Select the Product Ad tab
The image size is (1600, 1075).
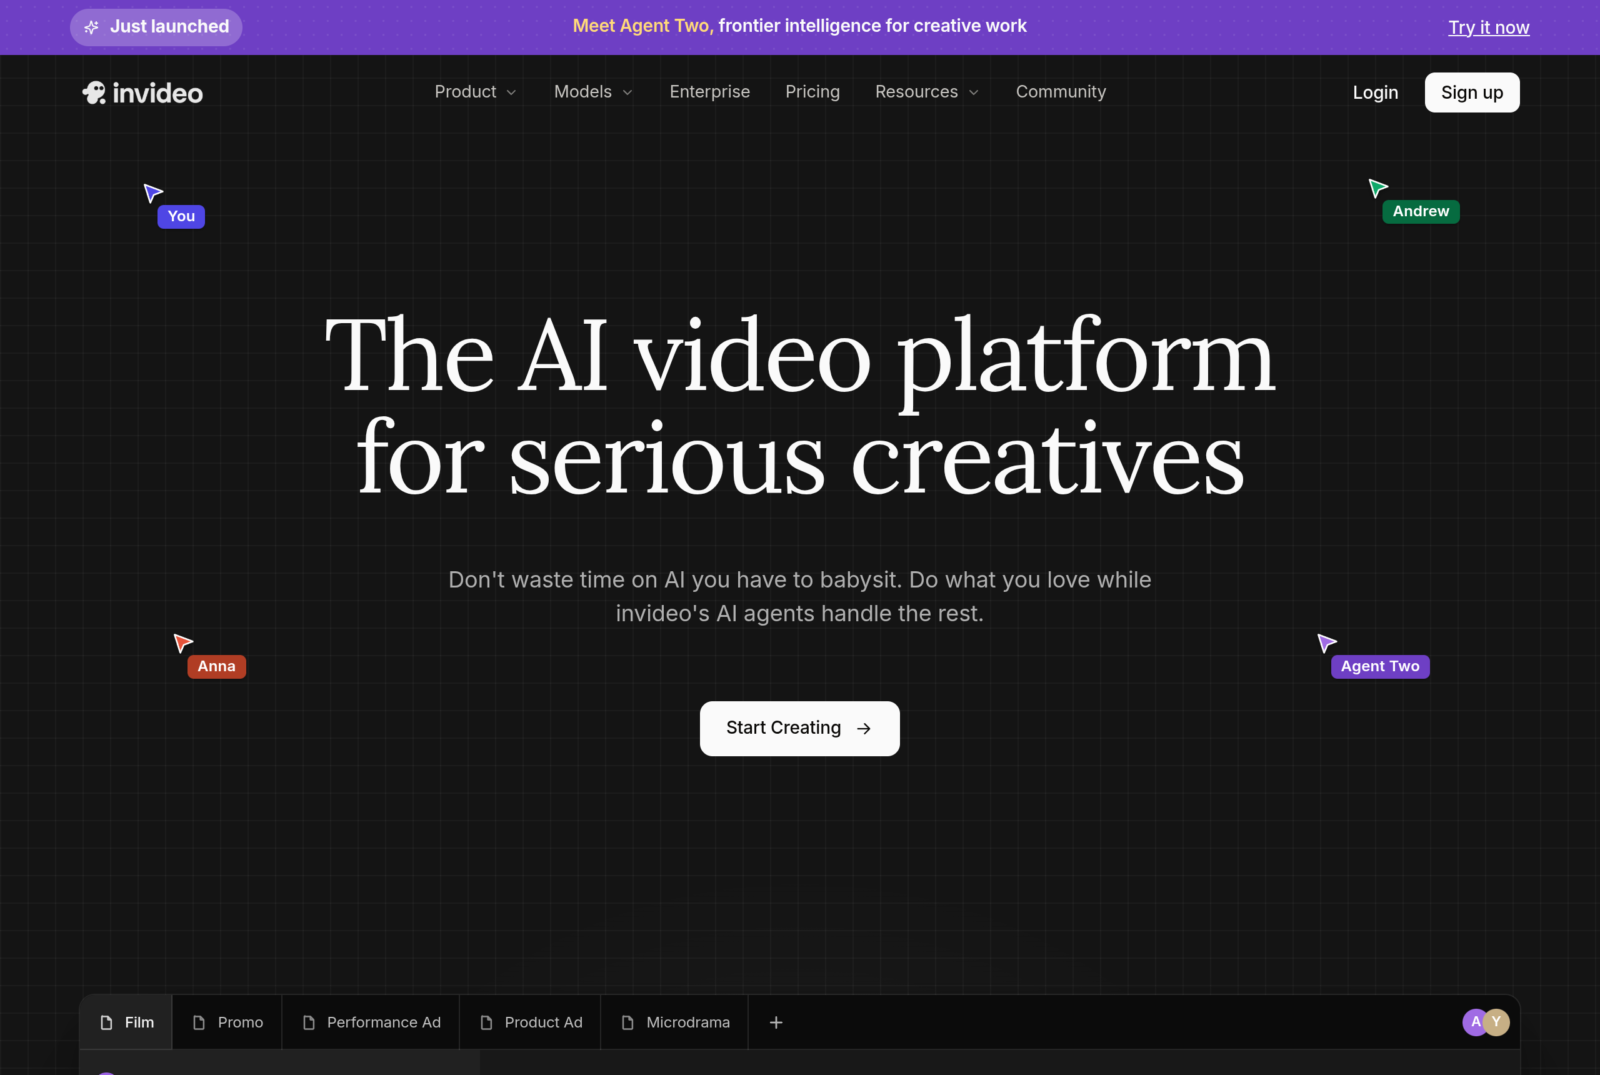coord(530,1022)
